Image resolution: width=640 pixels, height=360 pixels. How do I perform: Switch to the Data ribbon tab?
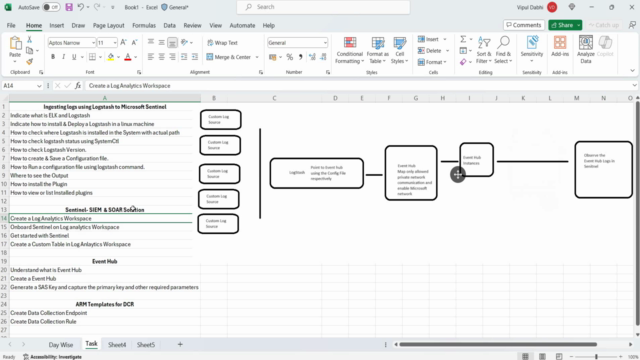coord(169,25)
